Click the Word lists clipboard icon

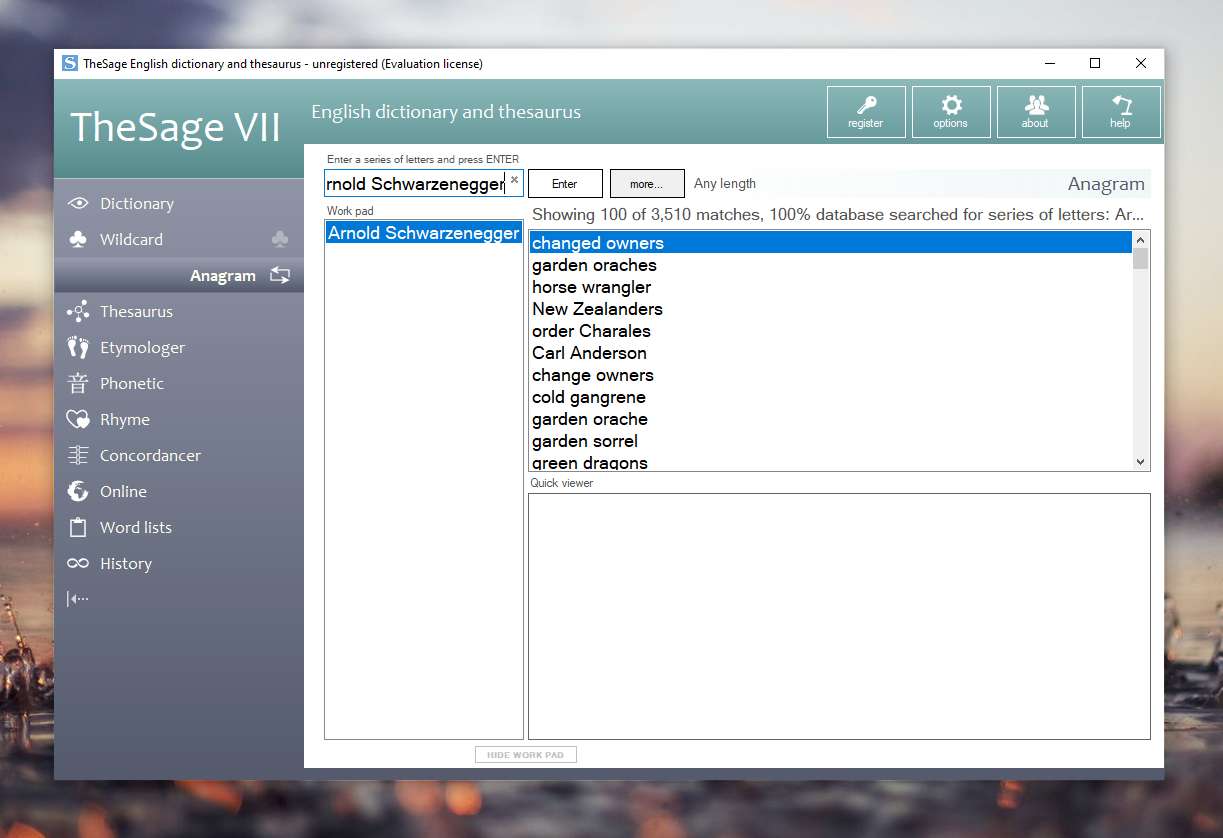tap(78, 528)
